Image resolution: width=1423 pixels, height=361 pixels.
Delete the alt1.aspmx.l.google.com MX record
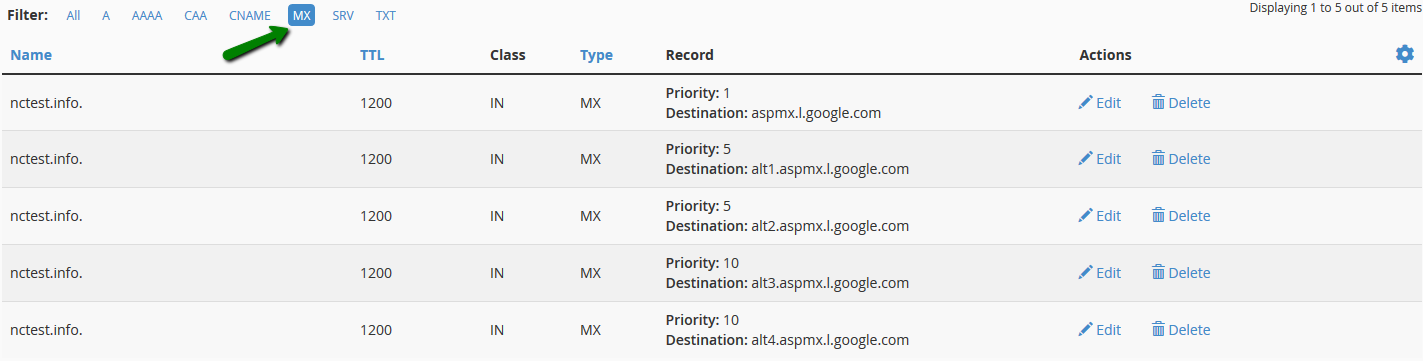coord(1181,158)
